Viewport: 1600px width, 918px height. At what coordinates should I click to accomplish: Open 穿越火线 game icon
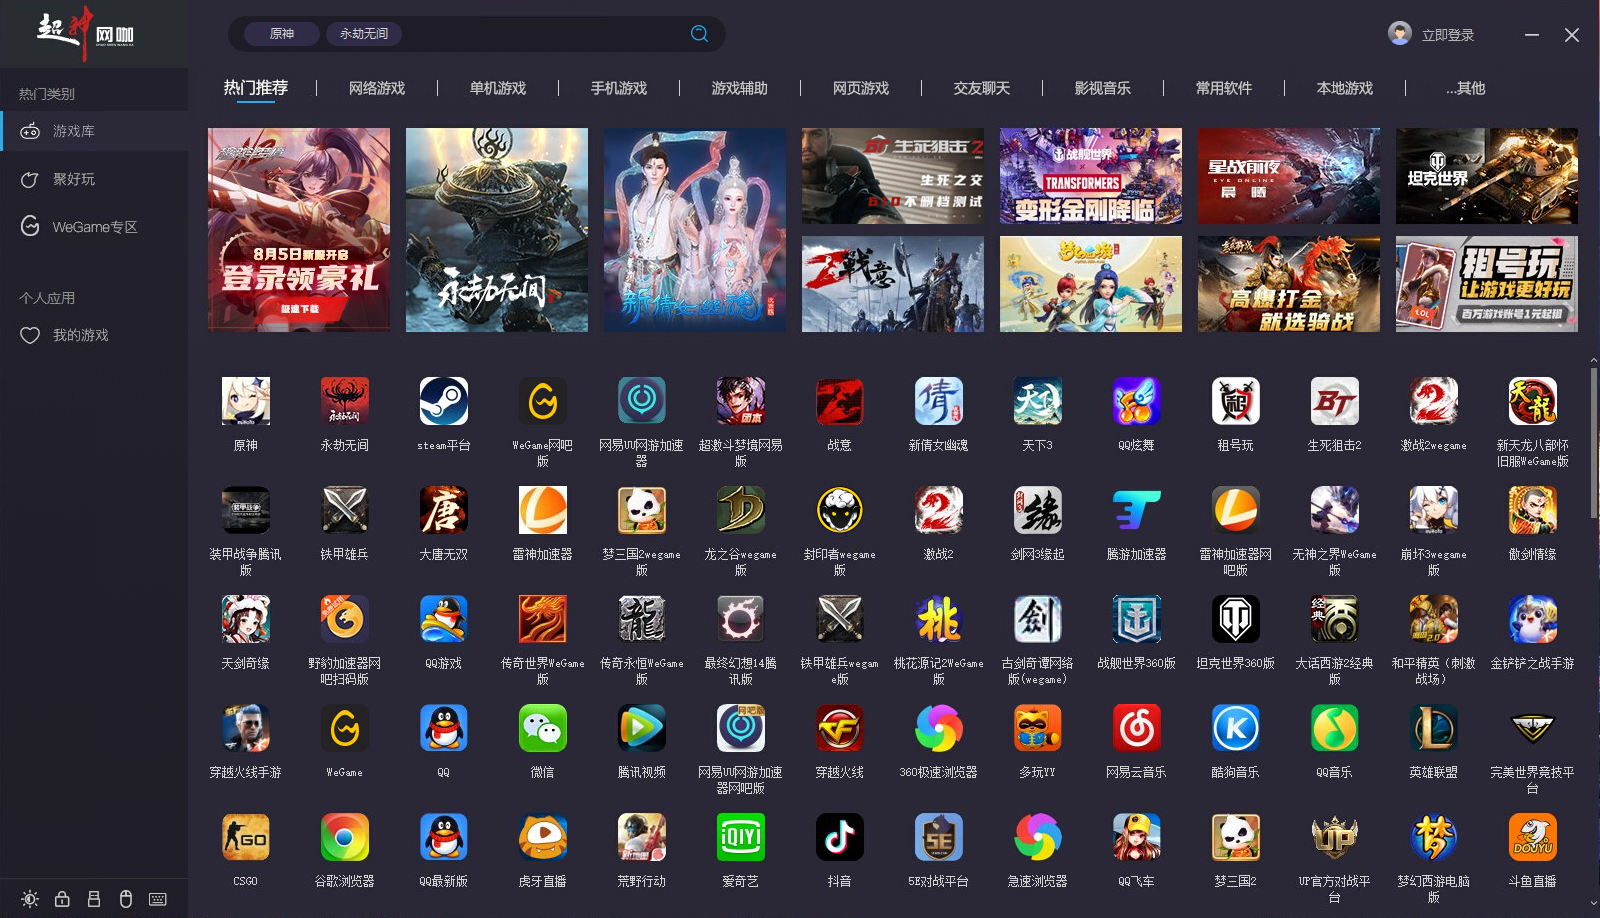pyautogui.click(x=840, y=728)
